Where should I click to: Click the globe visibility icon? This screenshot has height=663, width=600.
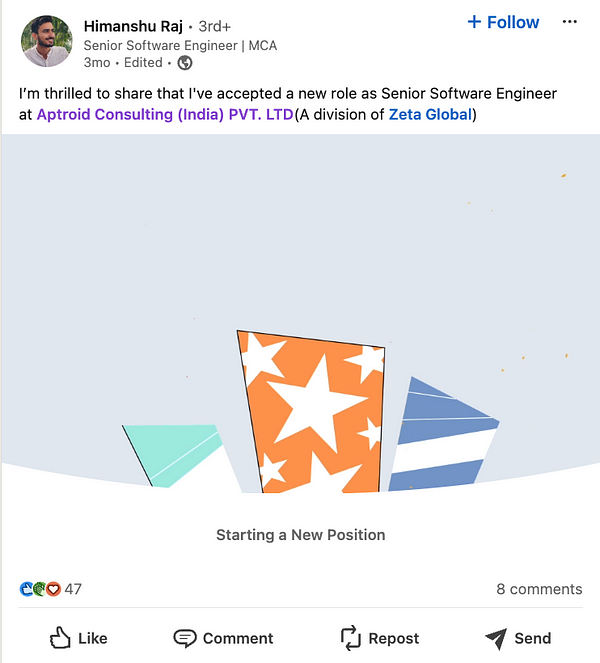[x=184, y=63]
